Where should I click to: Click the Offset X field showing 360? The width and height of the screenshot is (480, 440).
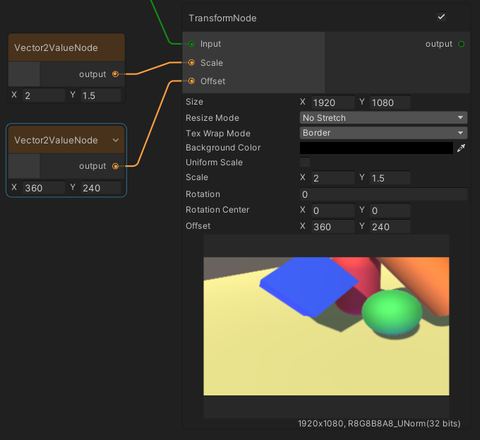pos(333,227)
